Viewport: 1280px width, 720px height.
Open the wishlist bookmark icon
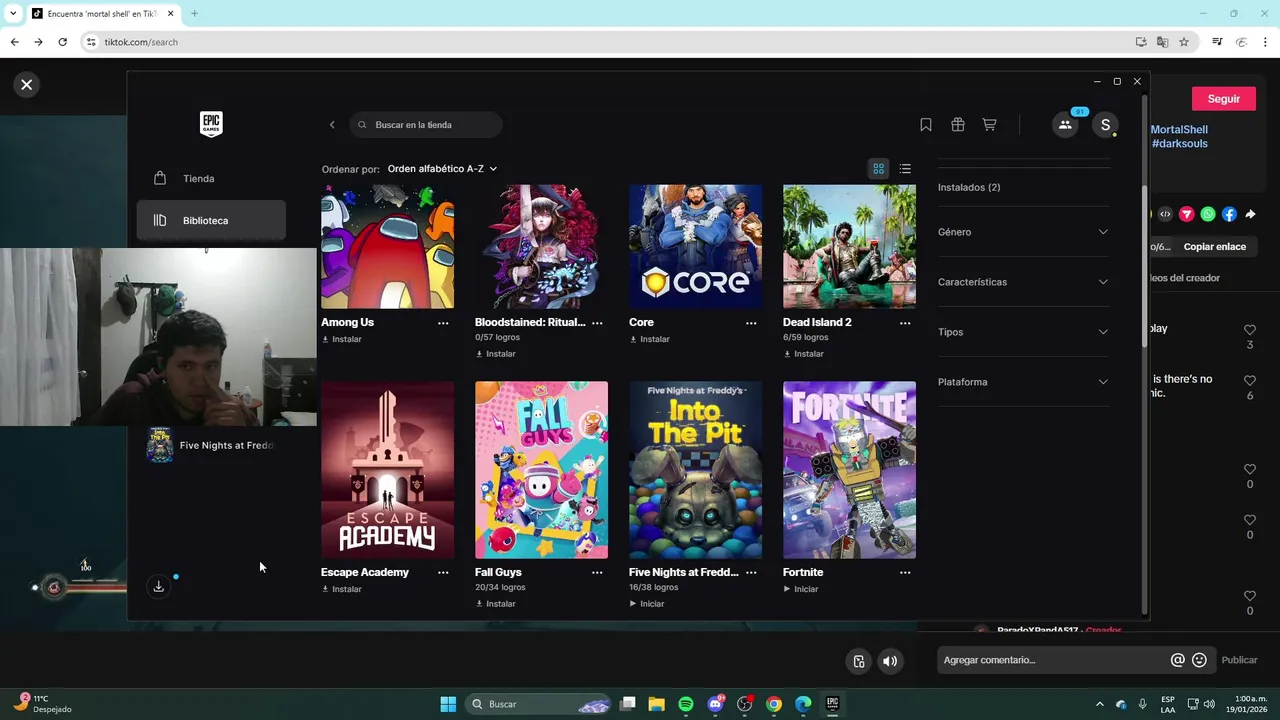[x=926, y=125]
